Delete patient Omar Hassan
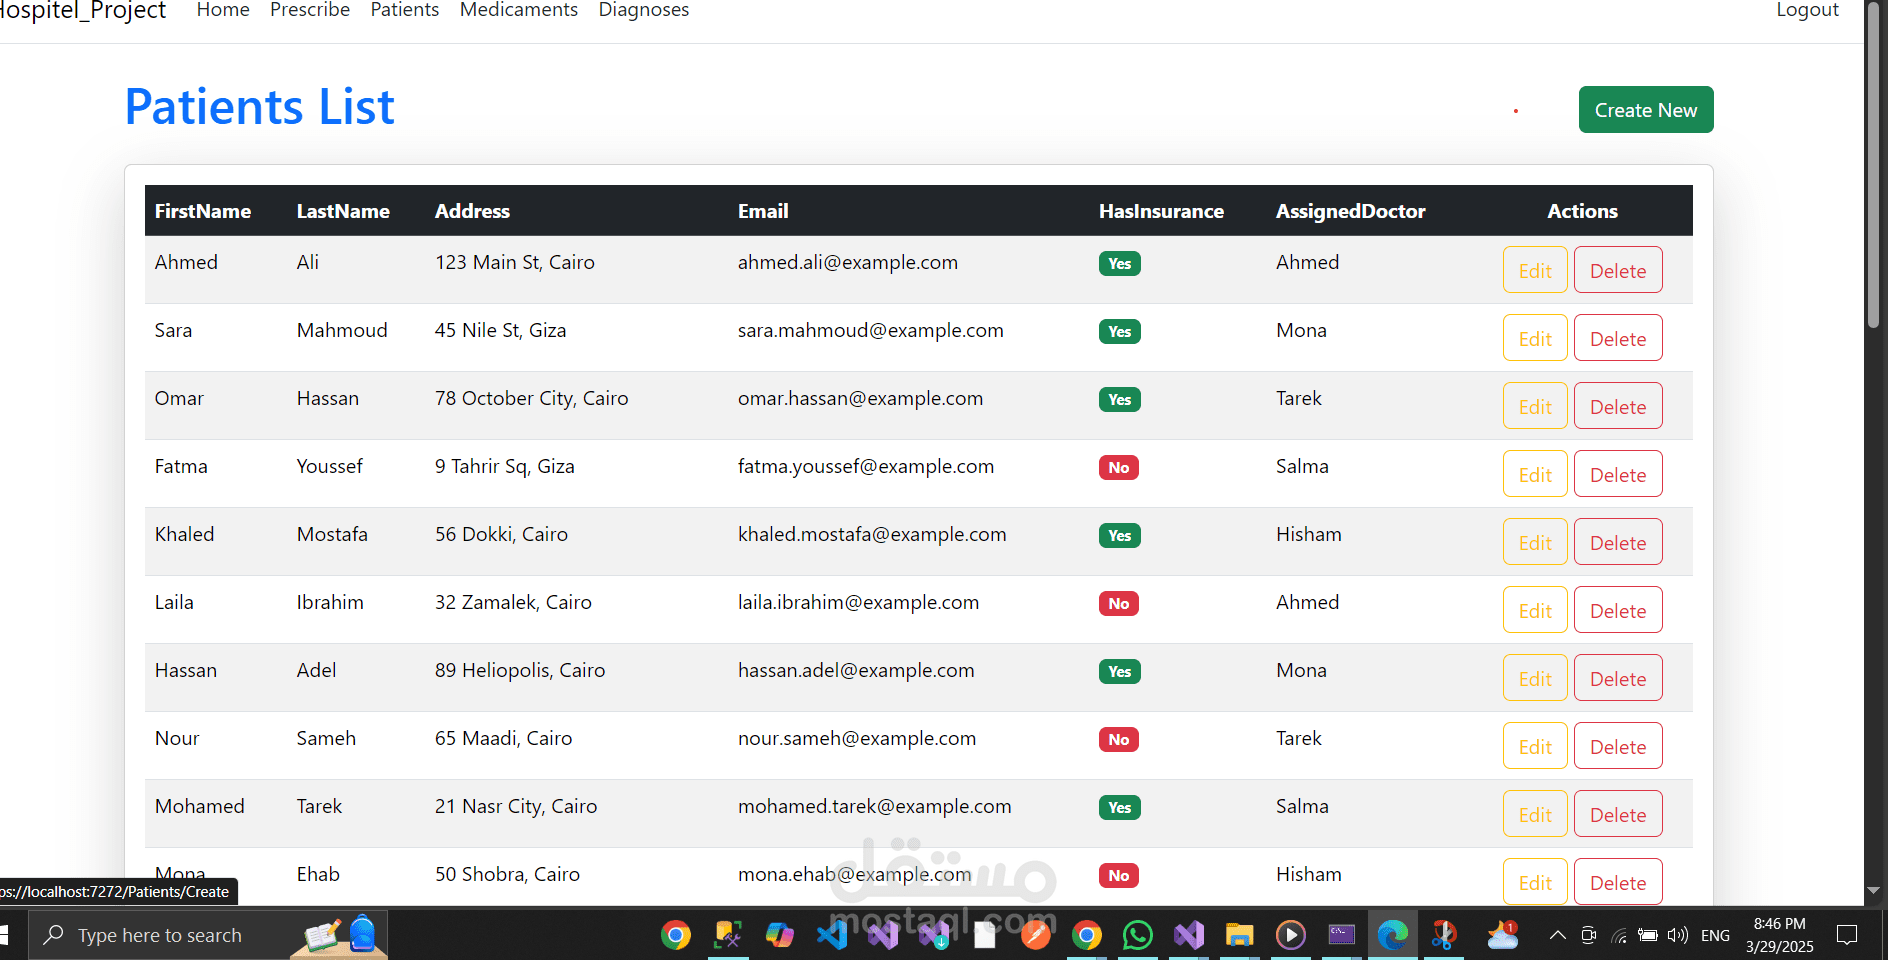1888x960 pixels. coord(1618,406)
